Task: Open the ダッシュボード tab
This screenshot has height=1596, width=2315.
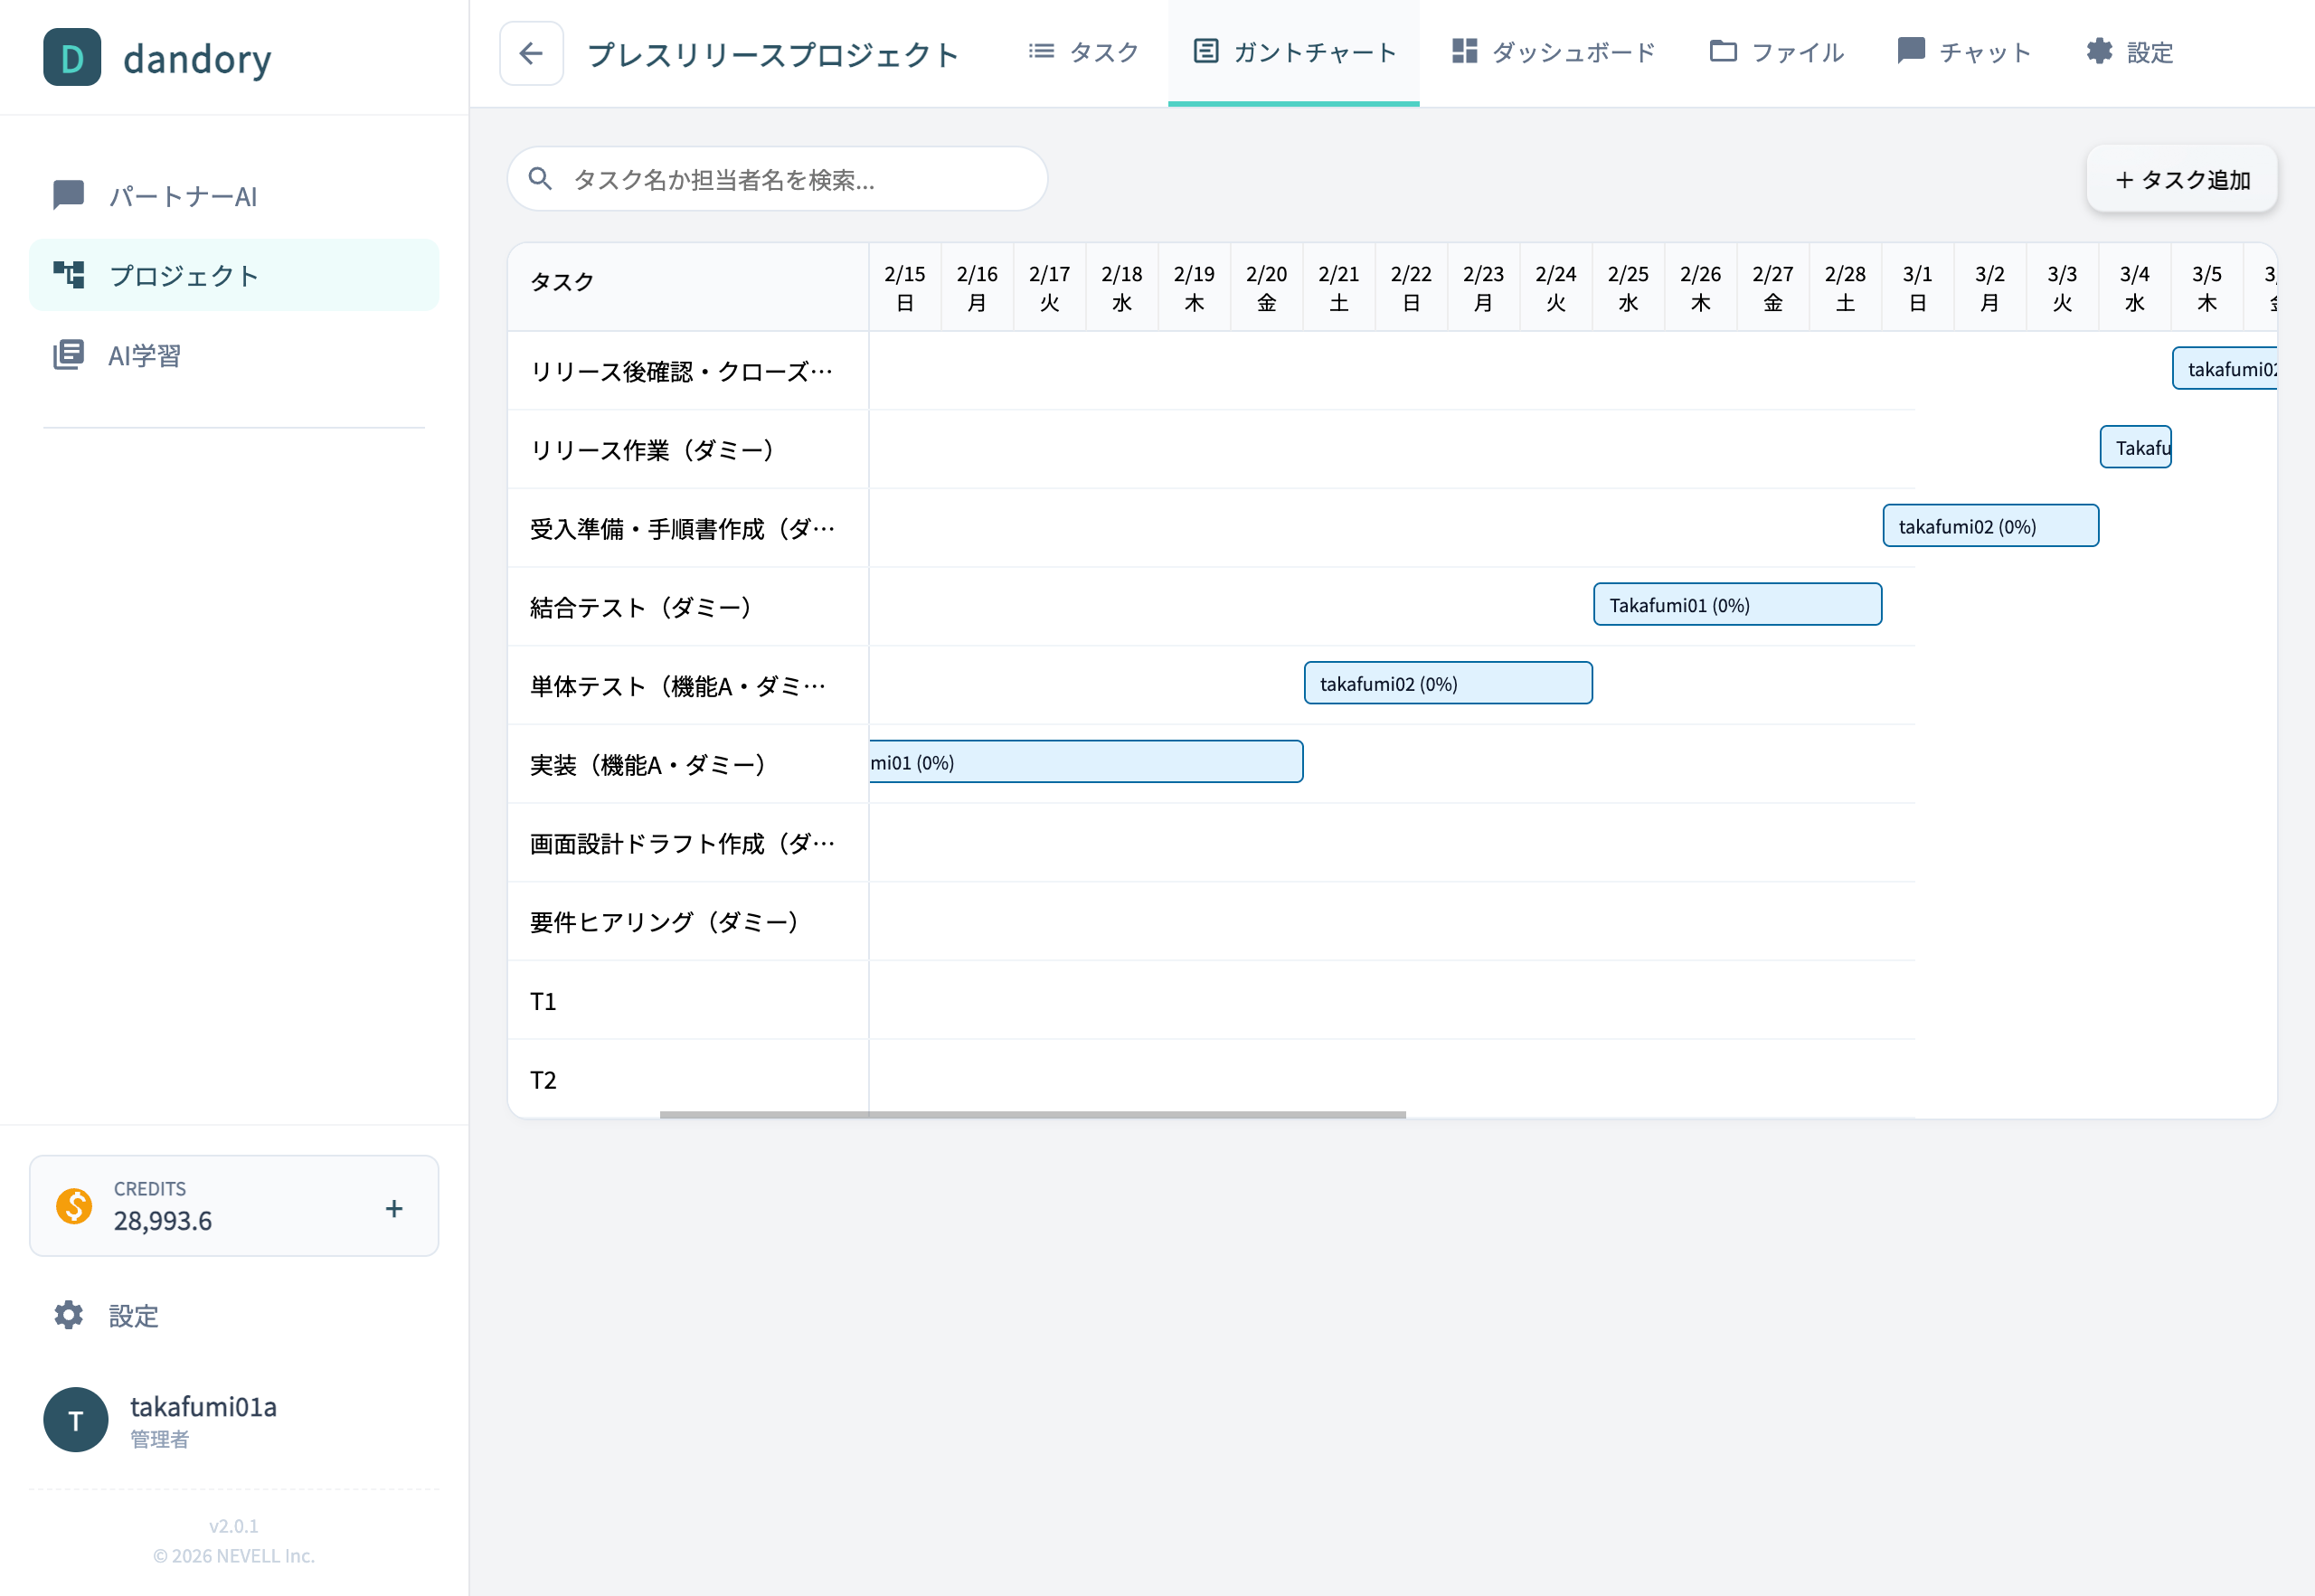Action: tap(1553, 52)
